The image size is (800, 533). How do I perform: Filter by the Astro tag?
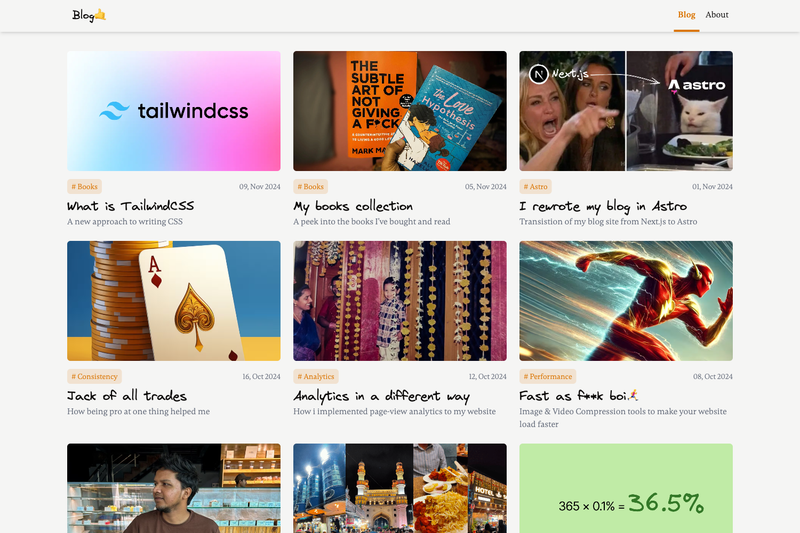(535, 187)
